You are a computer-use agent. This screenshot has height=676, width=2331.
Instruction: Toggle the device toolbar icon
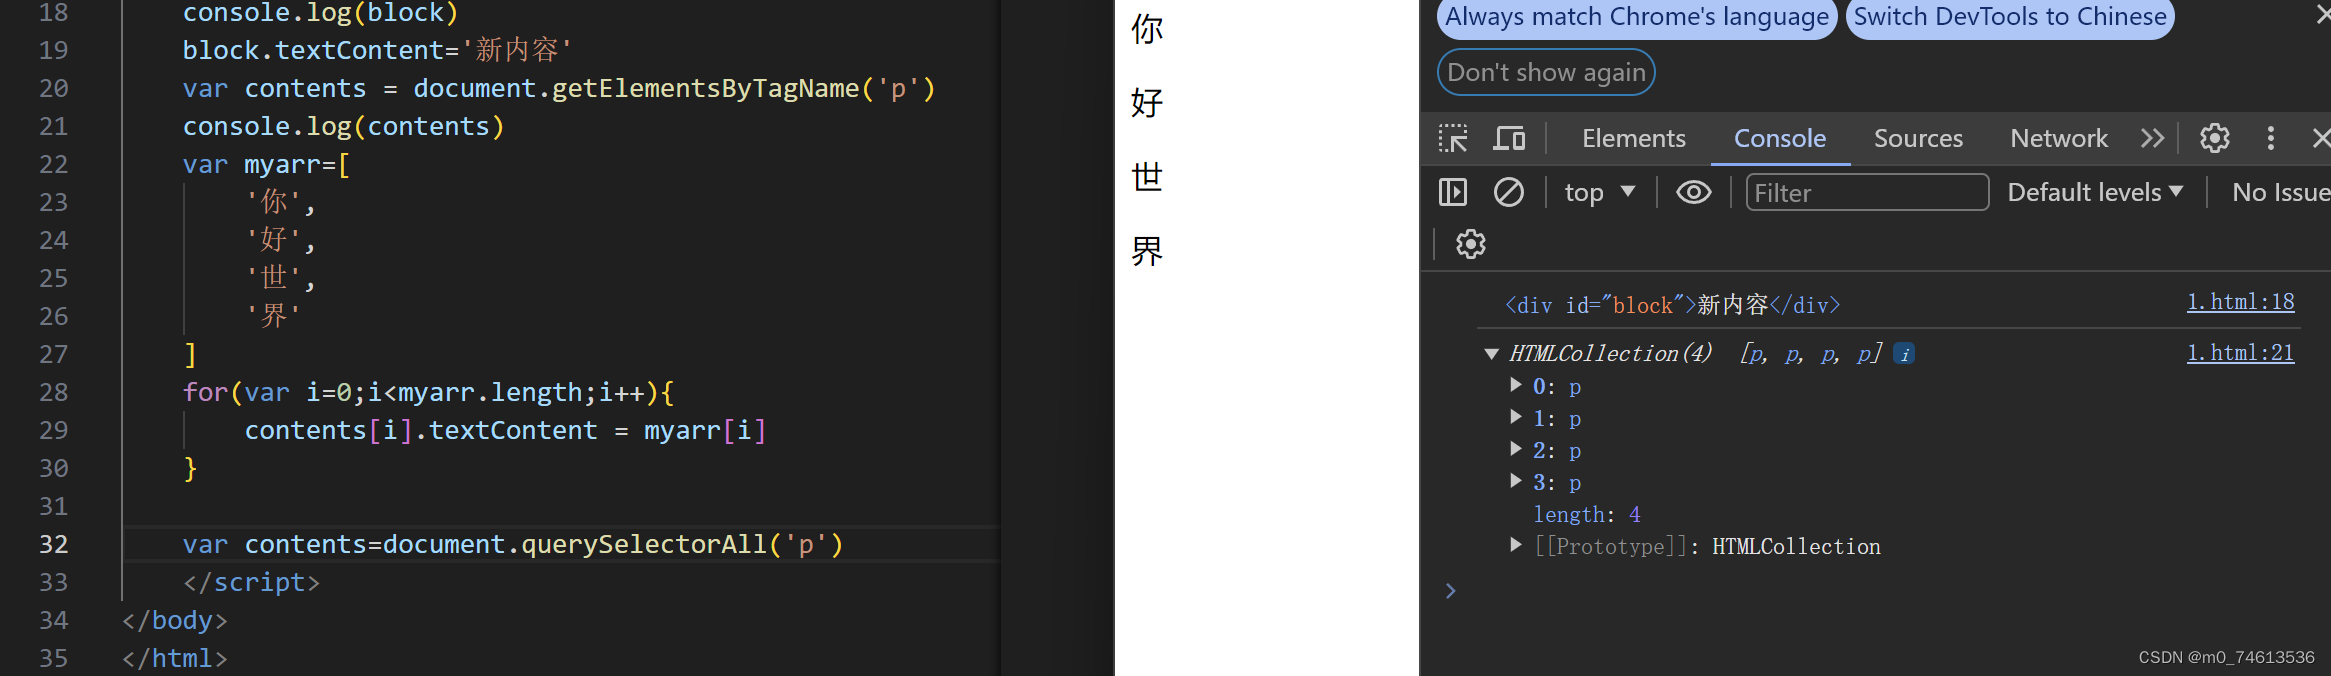coord(1509,138)
